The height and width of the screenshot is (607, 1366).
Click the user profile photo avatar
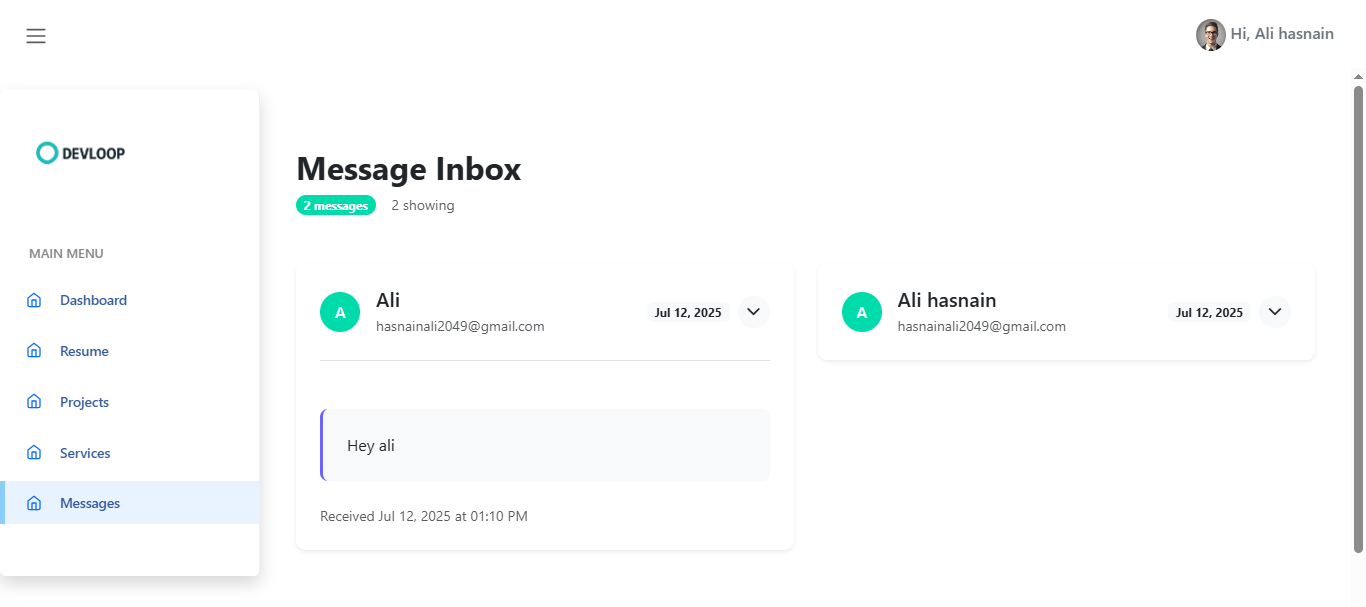pyautogui.click(x=1210, y=35)
